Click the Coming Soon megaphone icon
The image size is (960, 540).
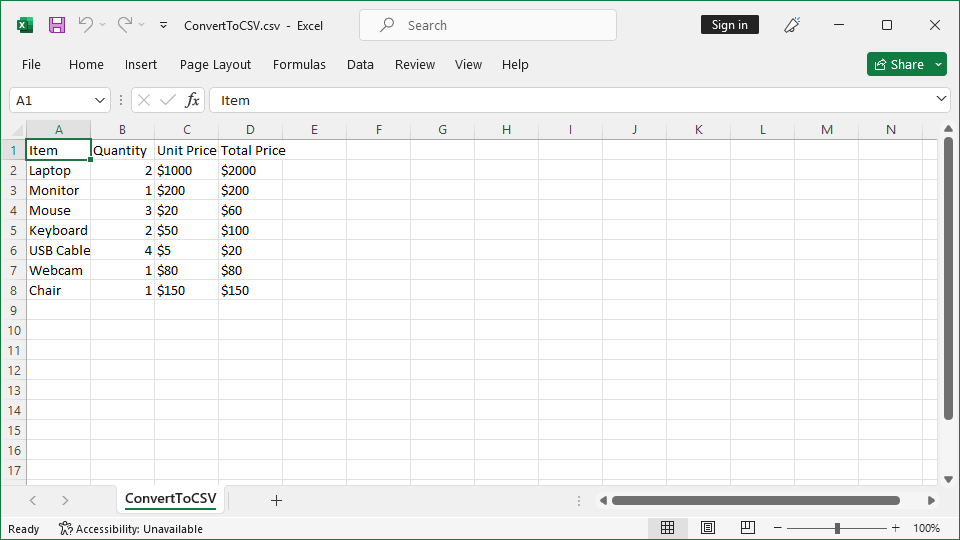coord(793,25)
